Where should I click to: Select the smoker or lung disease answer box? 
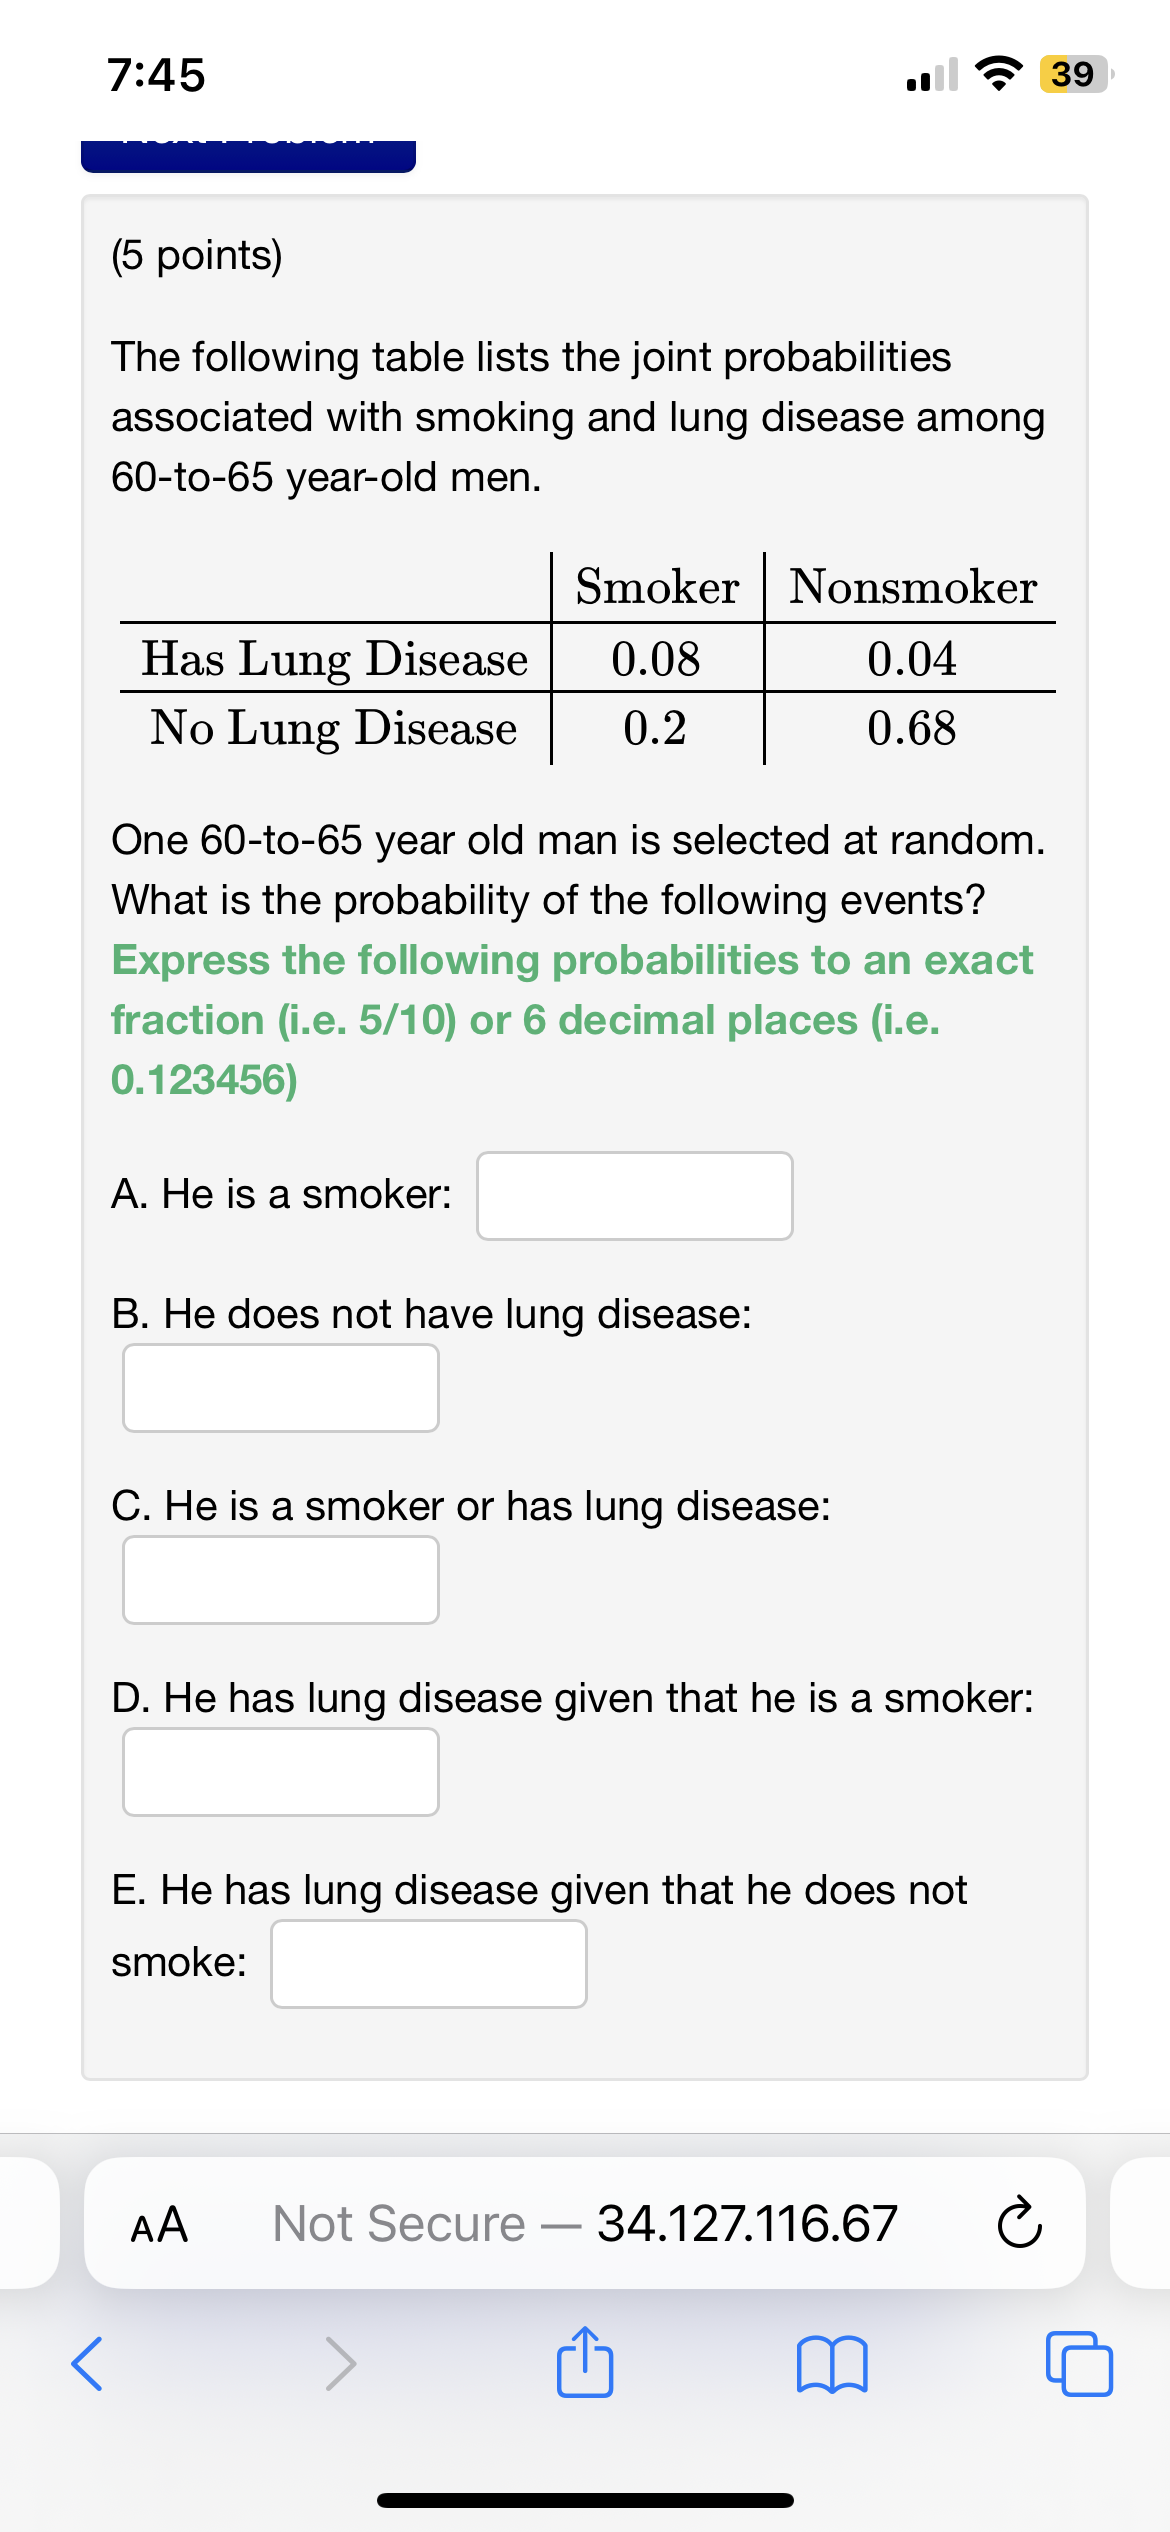pyautogui.click(x=280, y=1580)
